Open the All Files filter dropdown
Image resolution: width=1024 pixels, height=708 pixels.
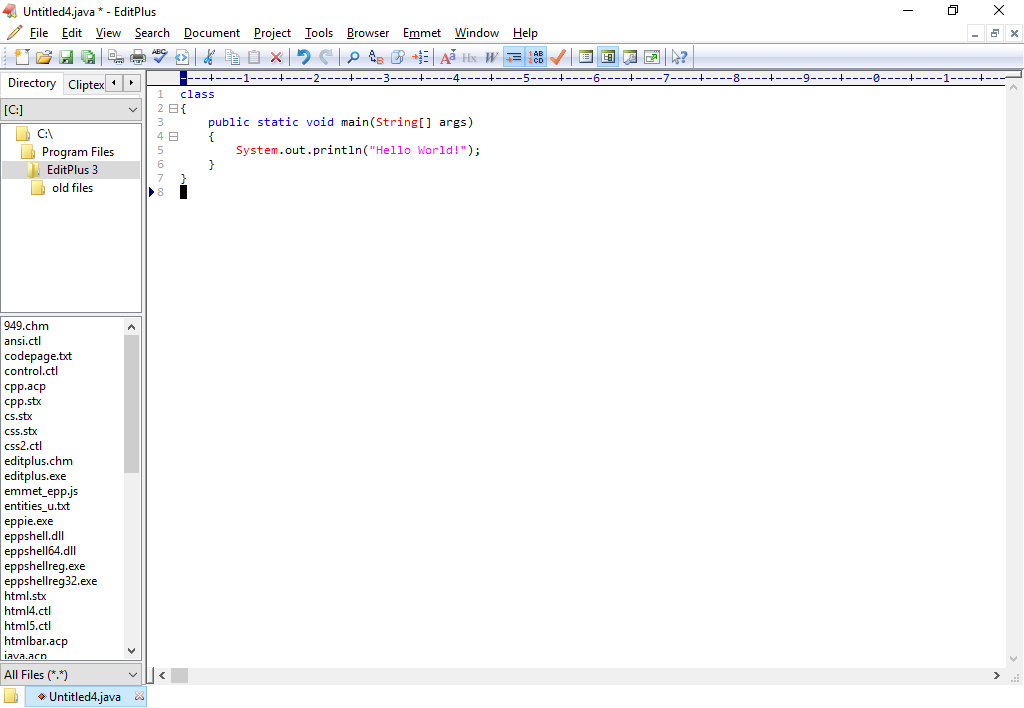pyautogui.click(x=70, y=675)
